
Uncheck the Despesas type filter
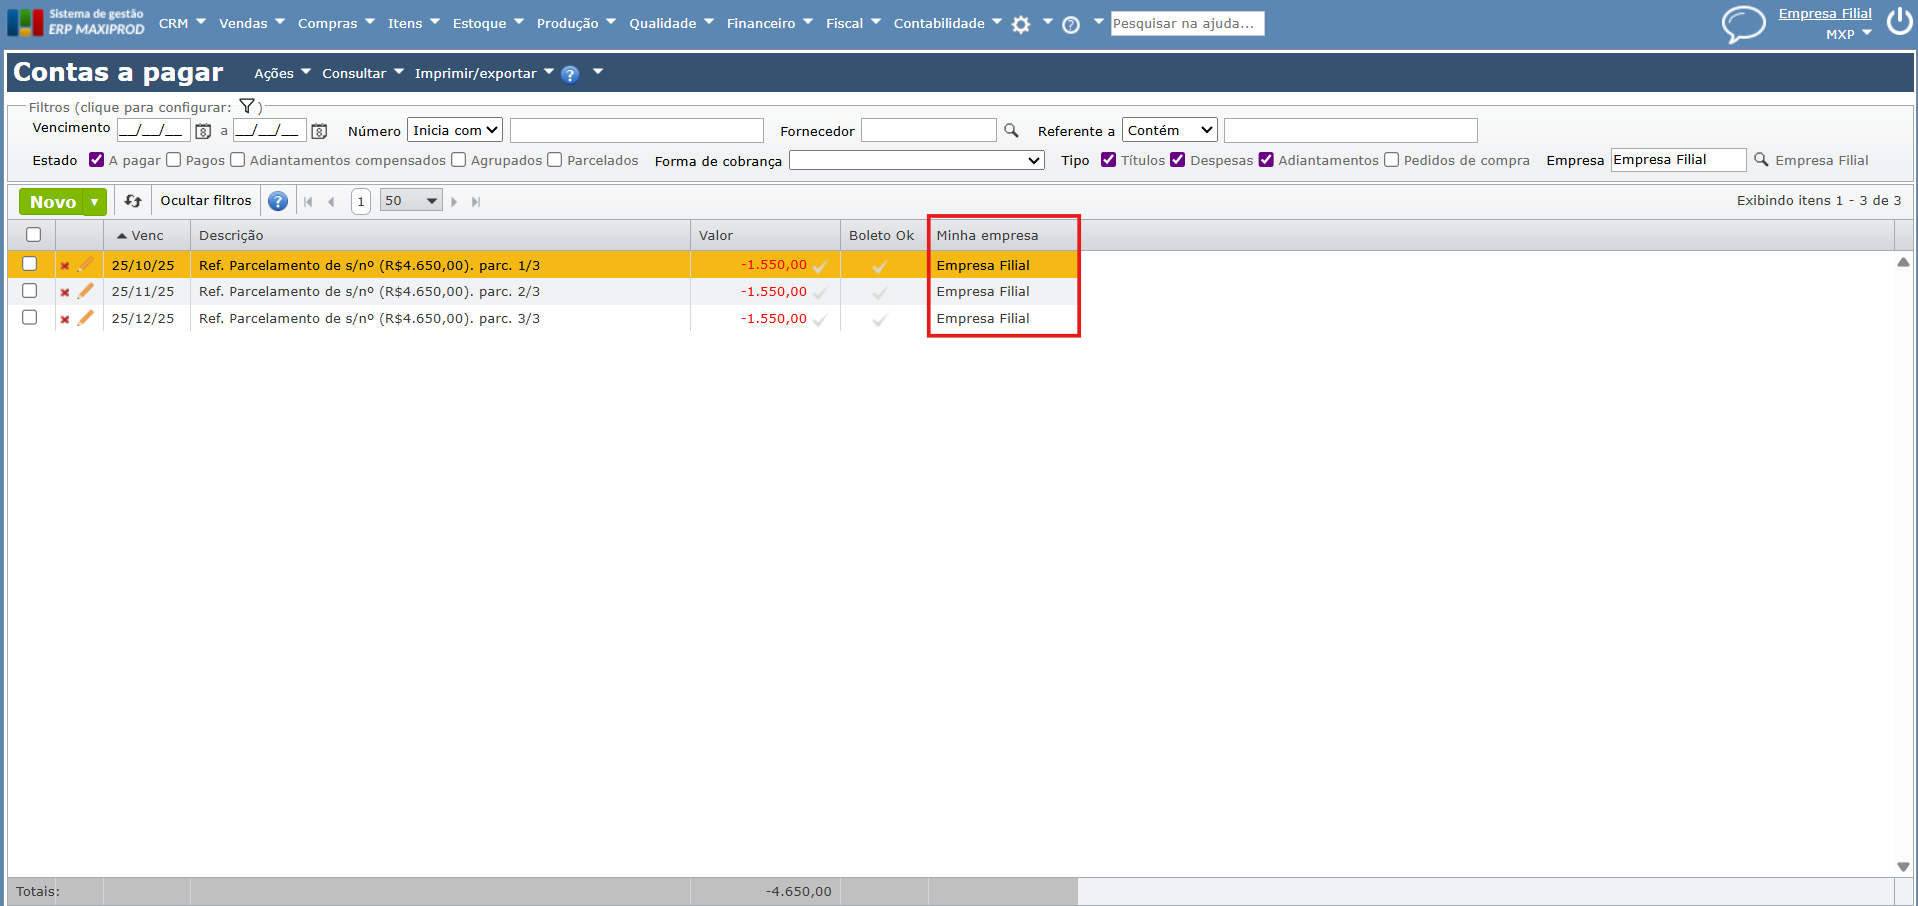click(x=1178, y=160)
